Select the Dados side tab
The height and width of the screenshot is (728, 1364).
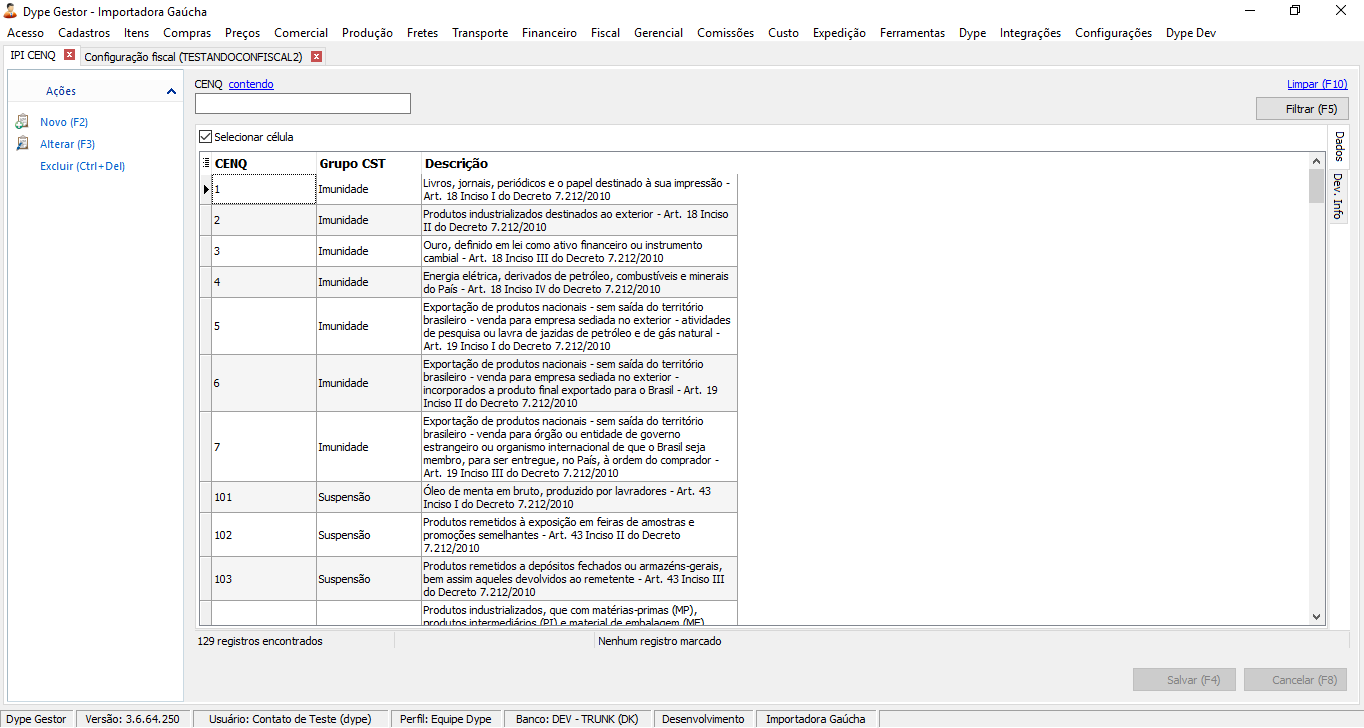point(1338,146)
